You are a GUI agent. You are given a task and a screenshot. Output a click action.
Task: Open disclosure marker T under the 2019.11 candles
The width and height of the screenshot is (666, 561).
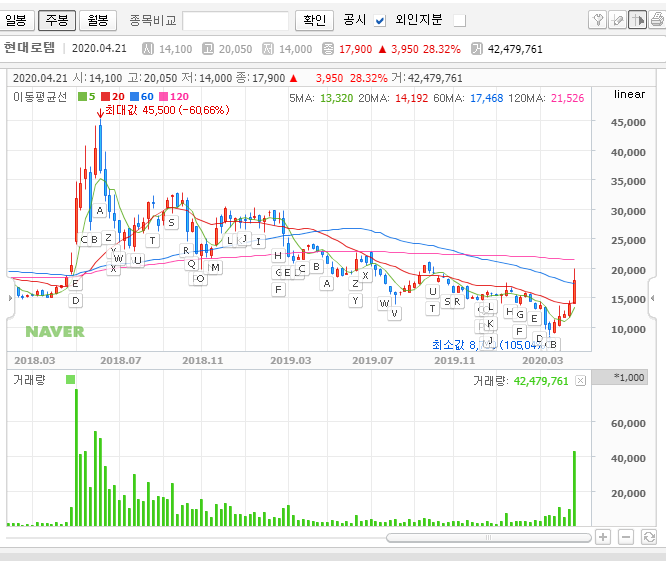point(432,308)
